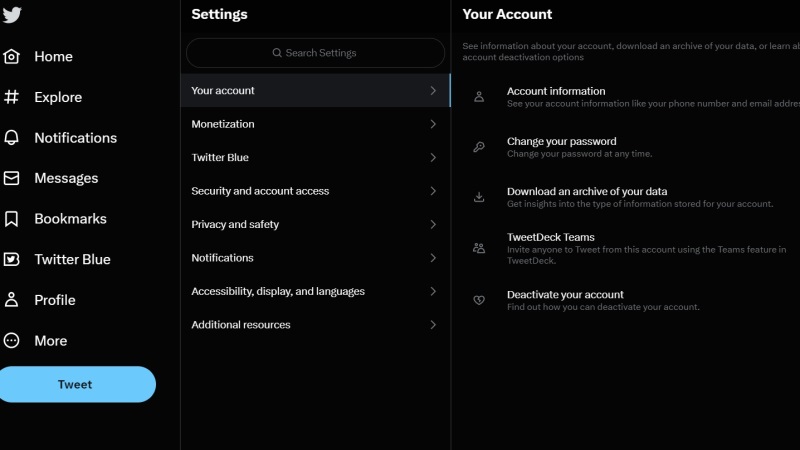Click the key icon for Change your password
Screen dimensions: 800x450
479,147
